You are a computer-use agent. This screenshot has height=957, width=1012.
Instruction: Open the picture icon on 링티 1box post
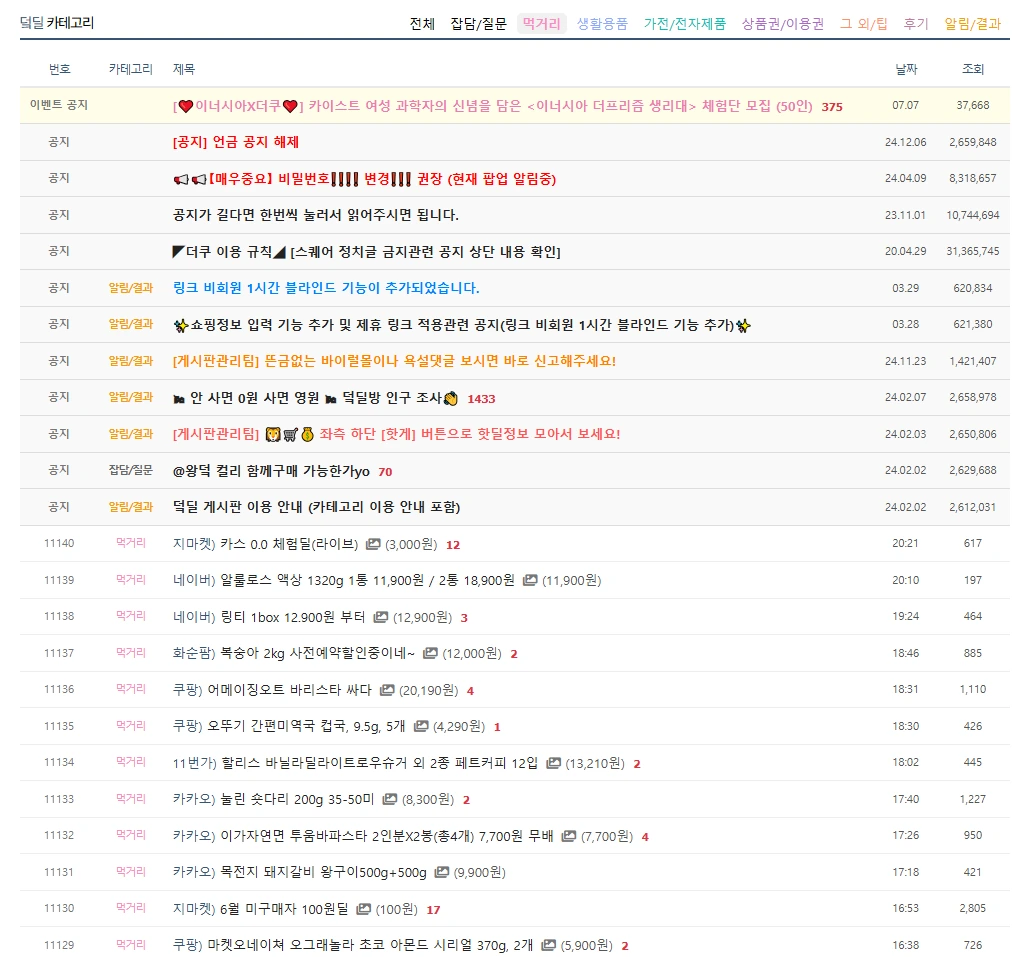point(380,617)
